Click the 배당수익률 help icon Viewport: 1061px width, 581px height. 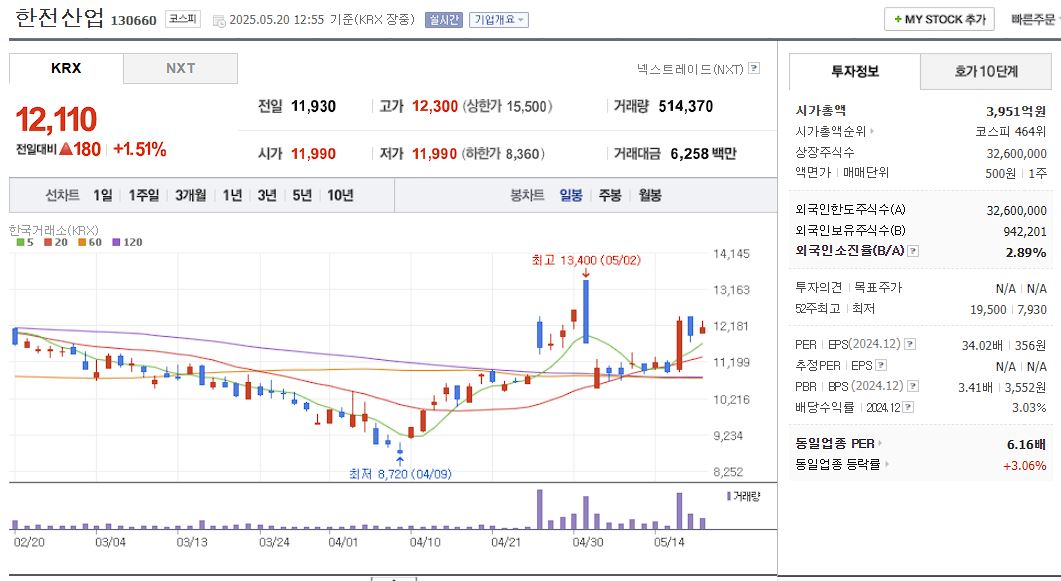(x=908, y=407)
